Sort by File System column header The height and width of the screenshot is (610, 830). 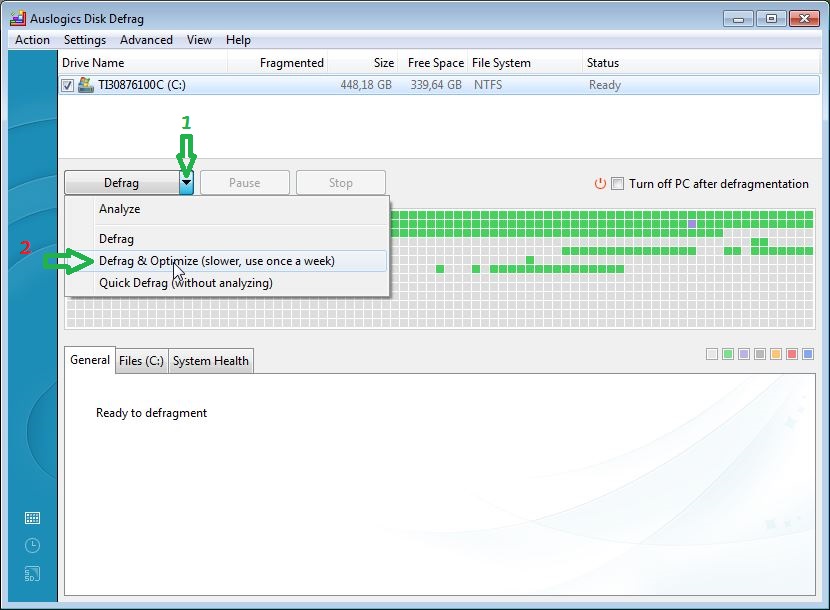coord(525,63)
